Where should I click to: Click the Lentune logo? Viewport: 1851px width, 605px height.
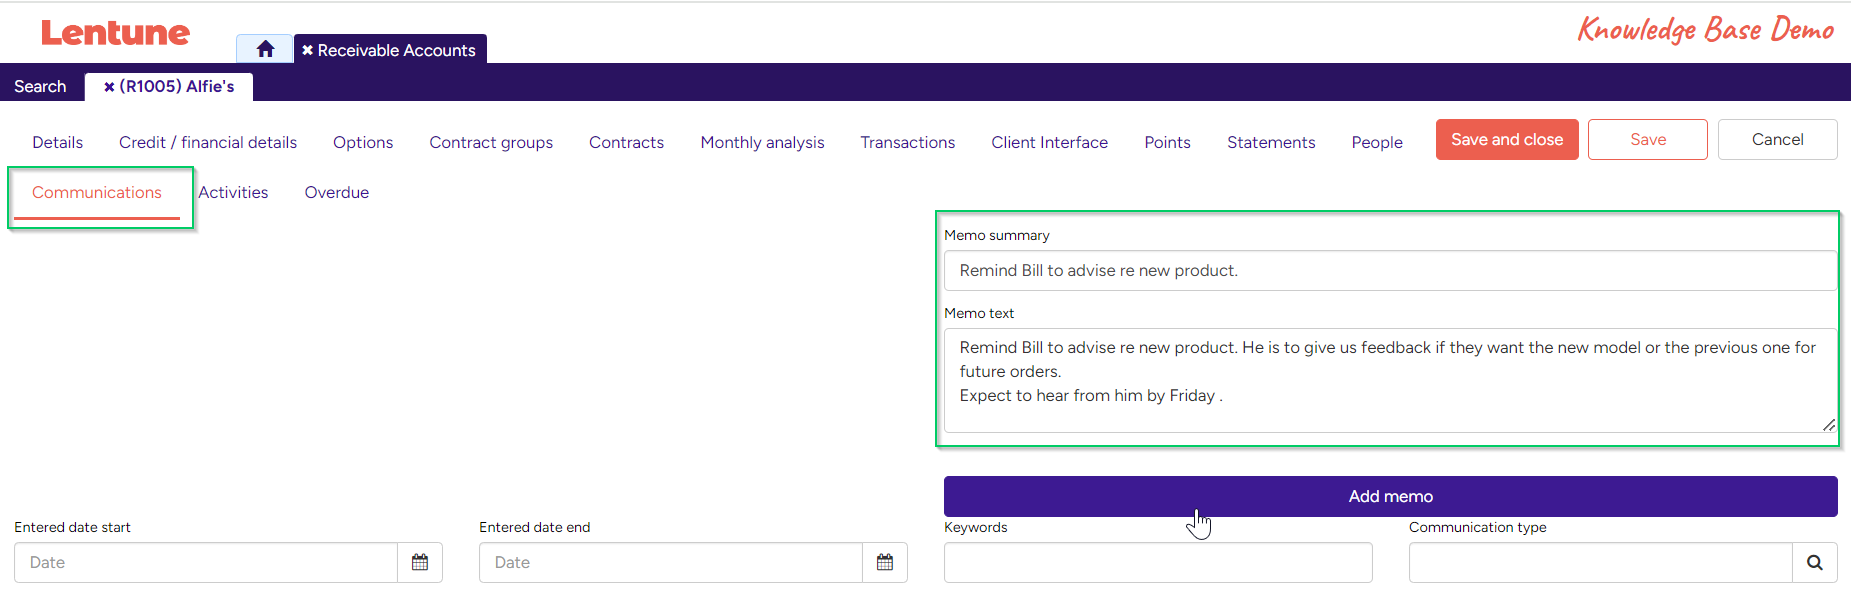(115, 33)
